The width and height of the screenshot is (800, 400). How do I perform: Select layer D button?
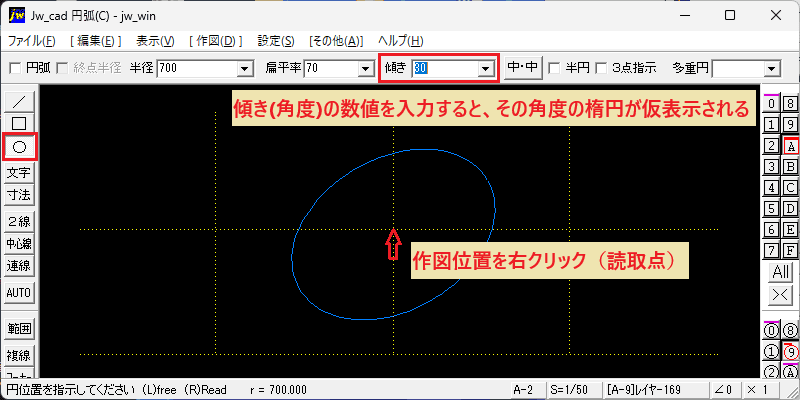tap(790, 209)
